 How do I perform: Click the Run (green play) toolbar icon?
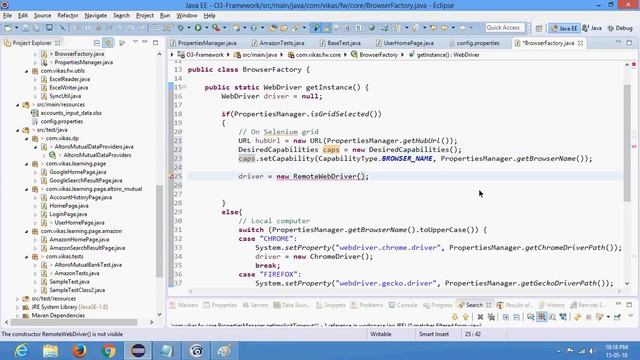[198, 28]
